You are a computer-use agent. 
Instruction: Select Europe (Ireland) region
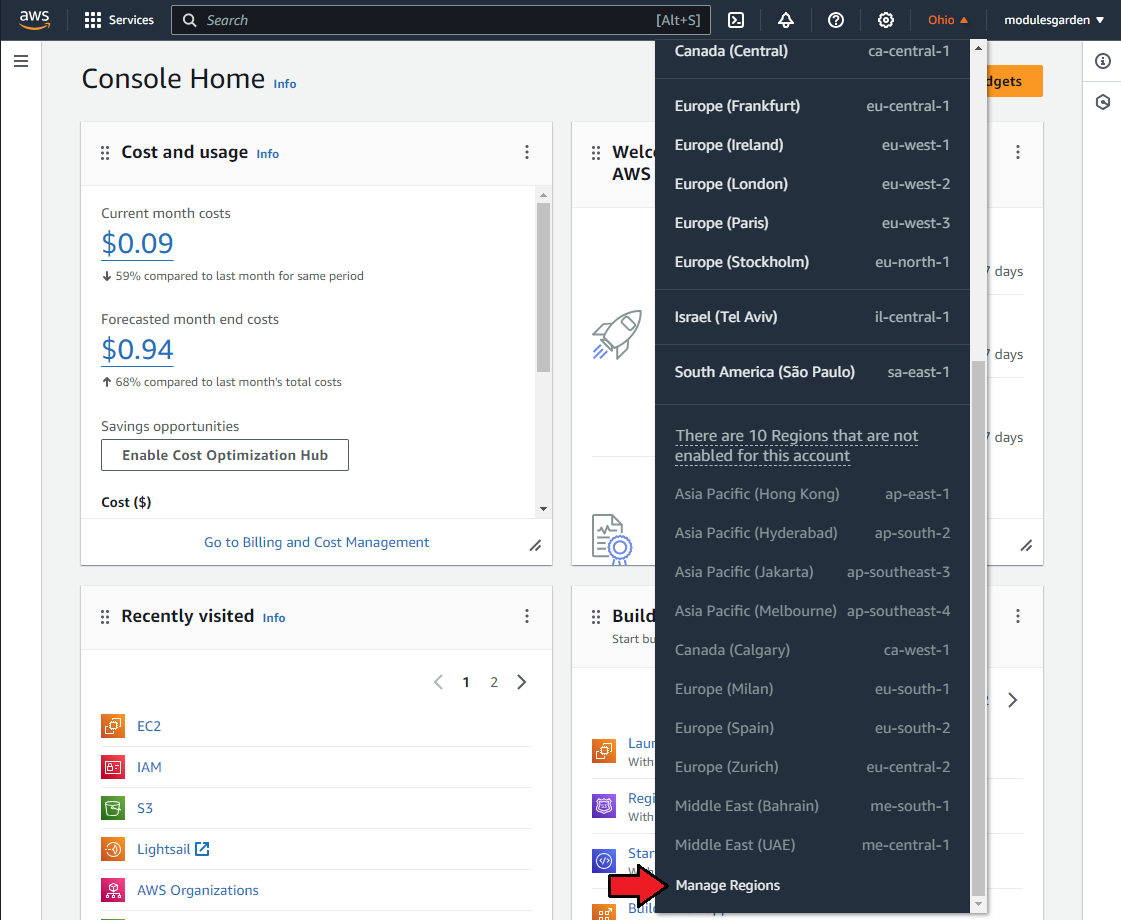click(x=812, y=145)
